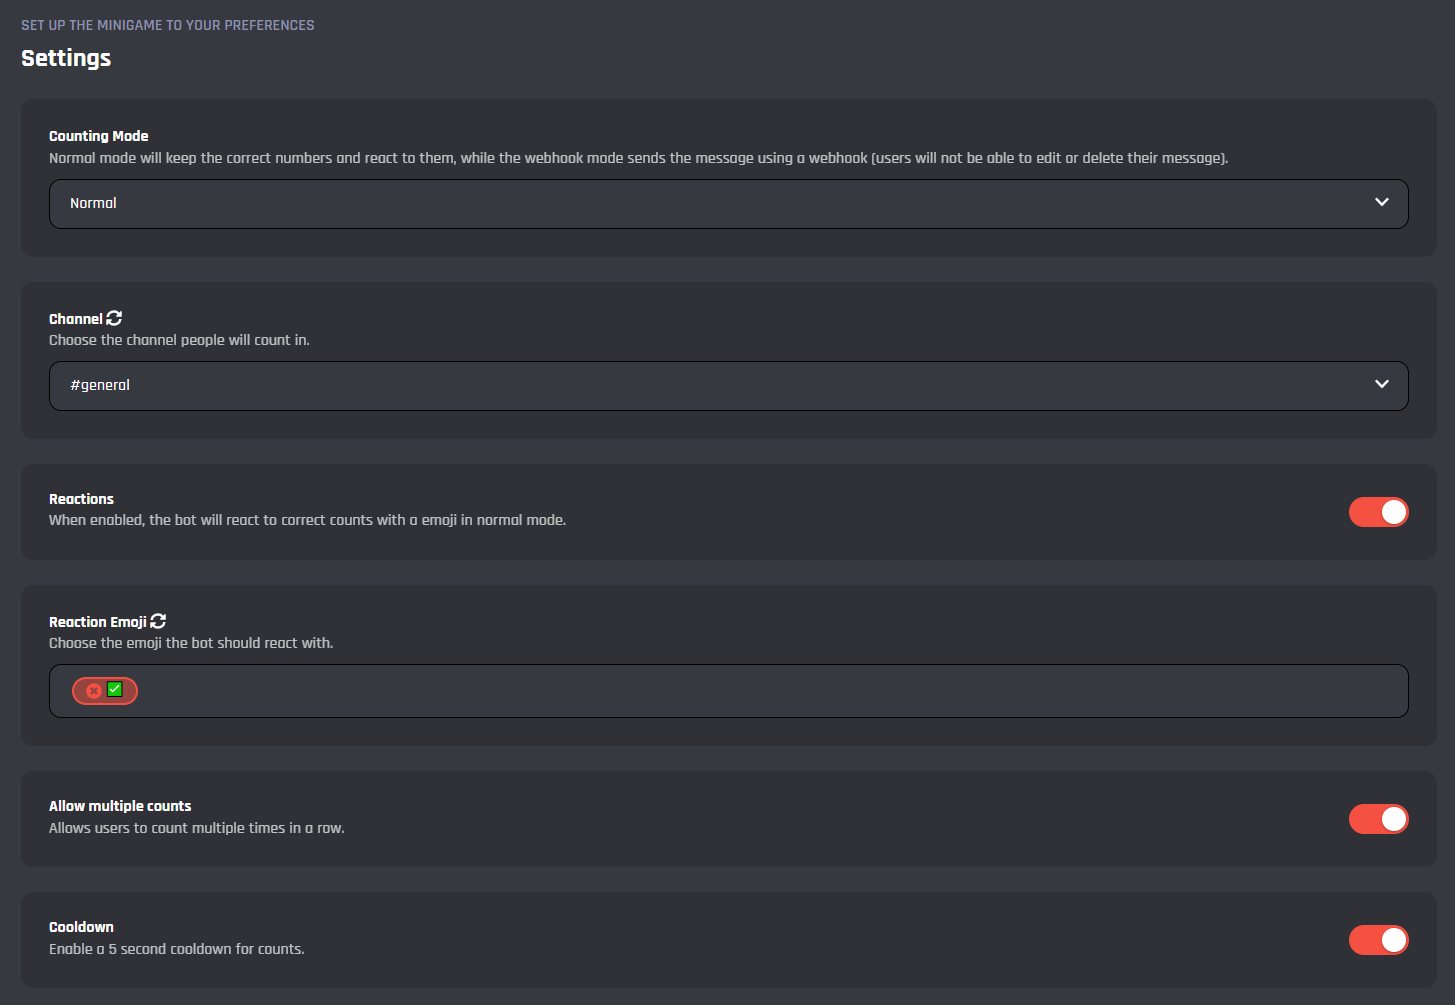Expand the #general channel dropdown

tap(700, 386)
